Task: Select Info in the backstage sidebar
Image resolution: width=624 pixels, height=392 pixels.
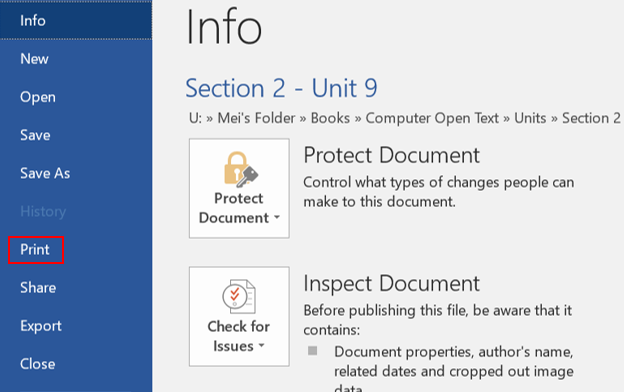Action: click(x=76, y=20)
